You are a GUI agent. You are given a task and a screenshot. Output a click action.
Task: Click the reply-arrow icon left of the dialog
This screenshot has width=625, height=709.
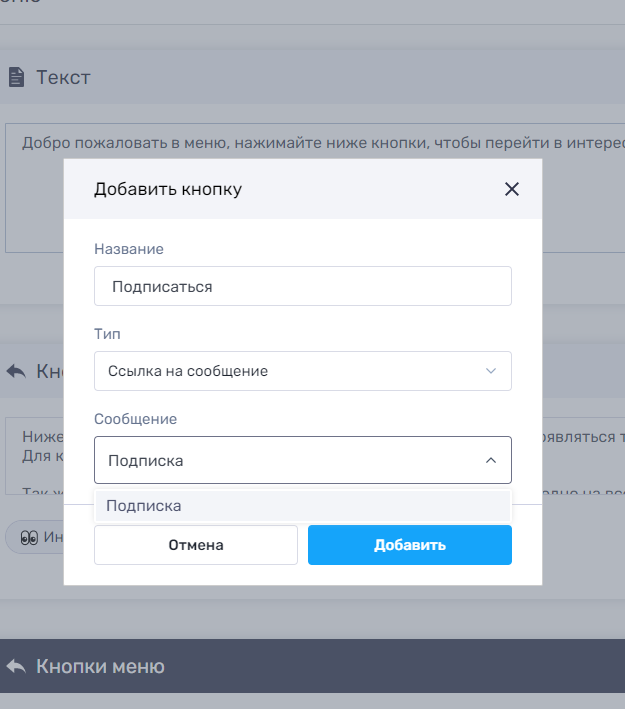click(16, 371)
